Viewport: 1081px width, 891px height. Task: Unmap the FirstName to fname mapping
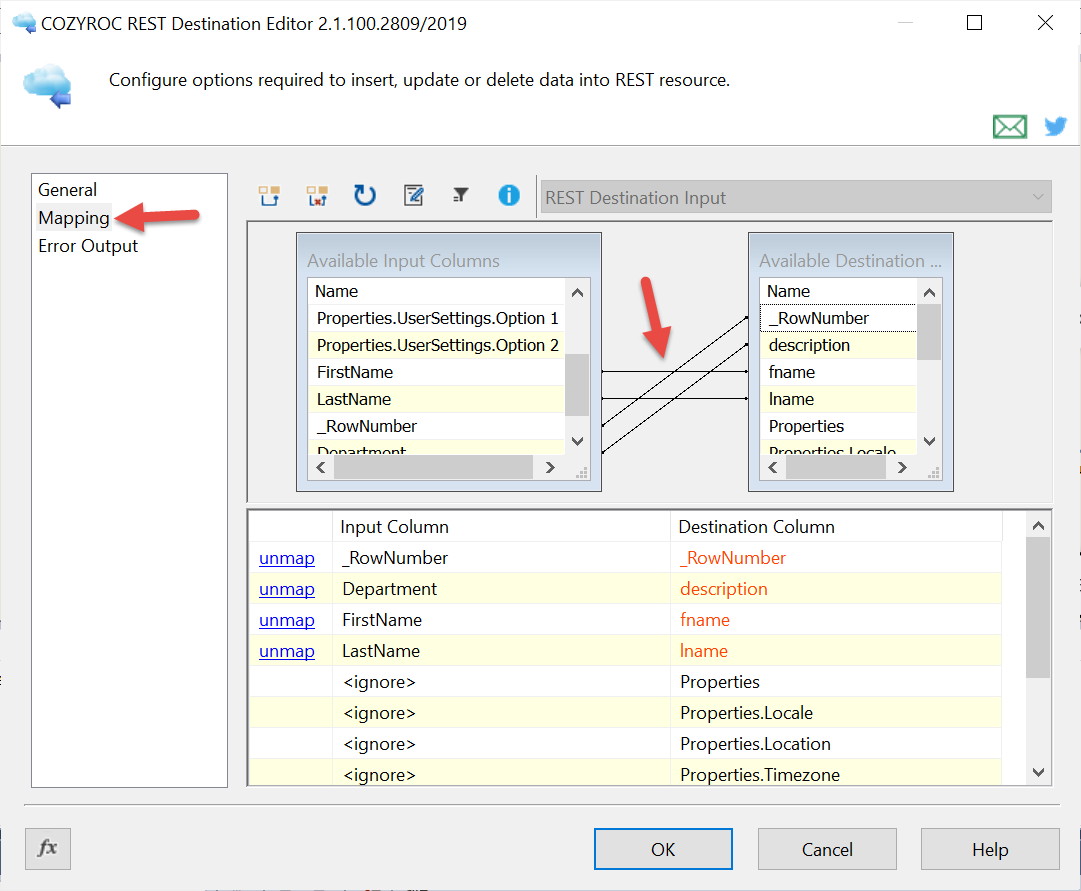pos(287,620)
